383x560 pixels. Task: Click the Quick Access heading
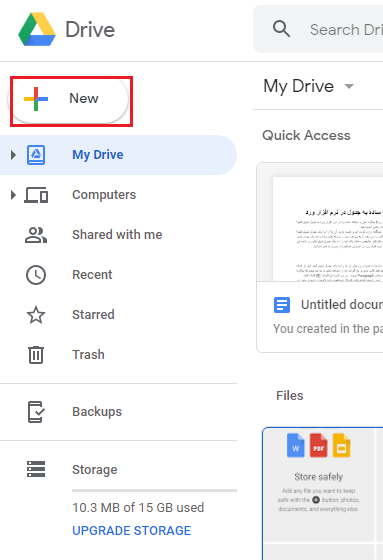click(306, 135)
